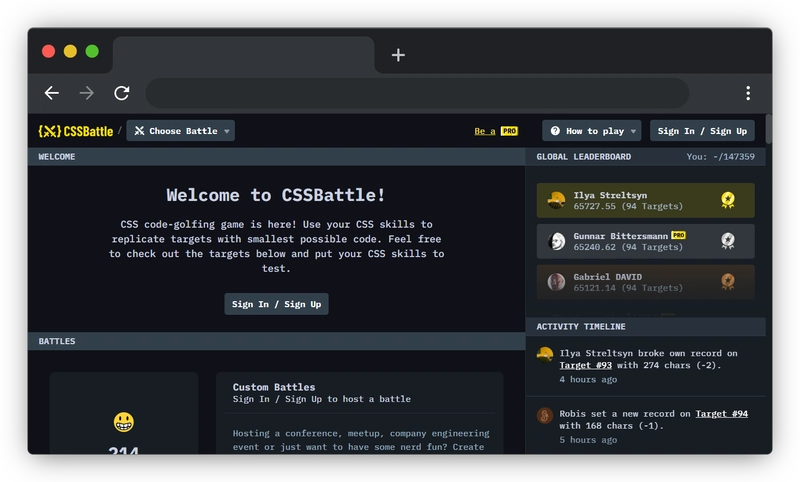Click 'Sign In / Sign Up to host a battle'
800x482 pixels.
[321, 399]
